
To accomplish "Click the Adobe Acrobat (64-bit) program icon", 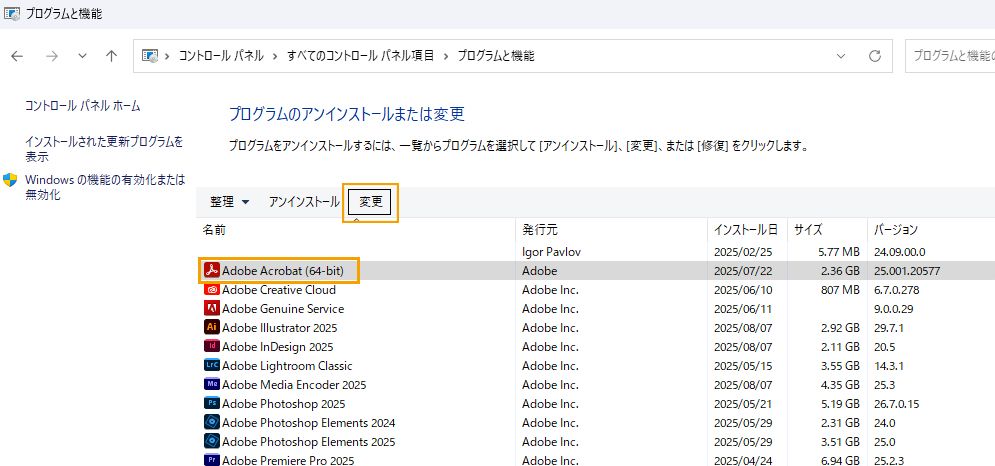I will point(211,271).
